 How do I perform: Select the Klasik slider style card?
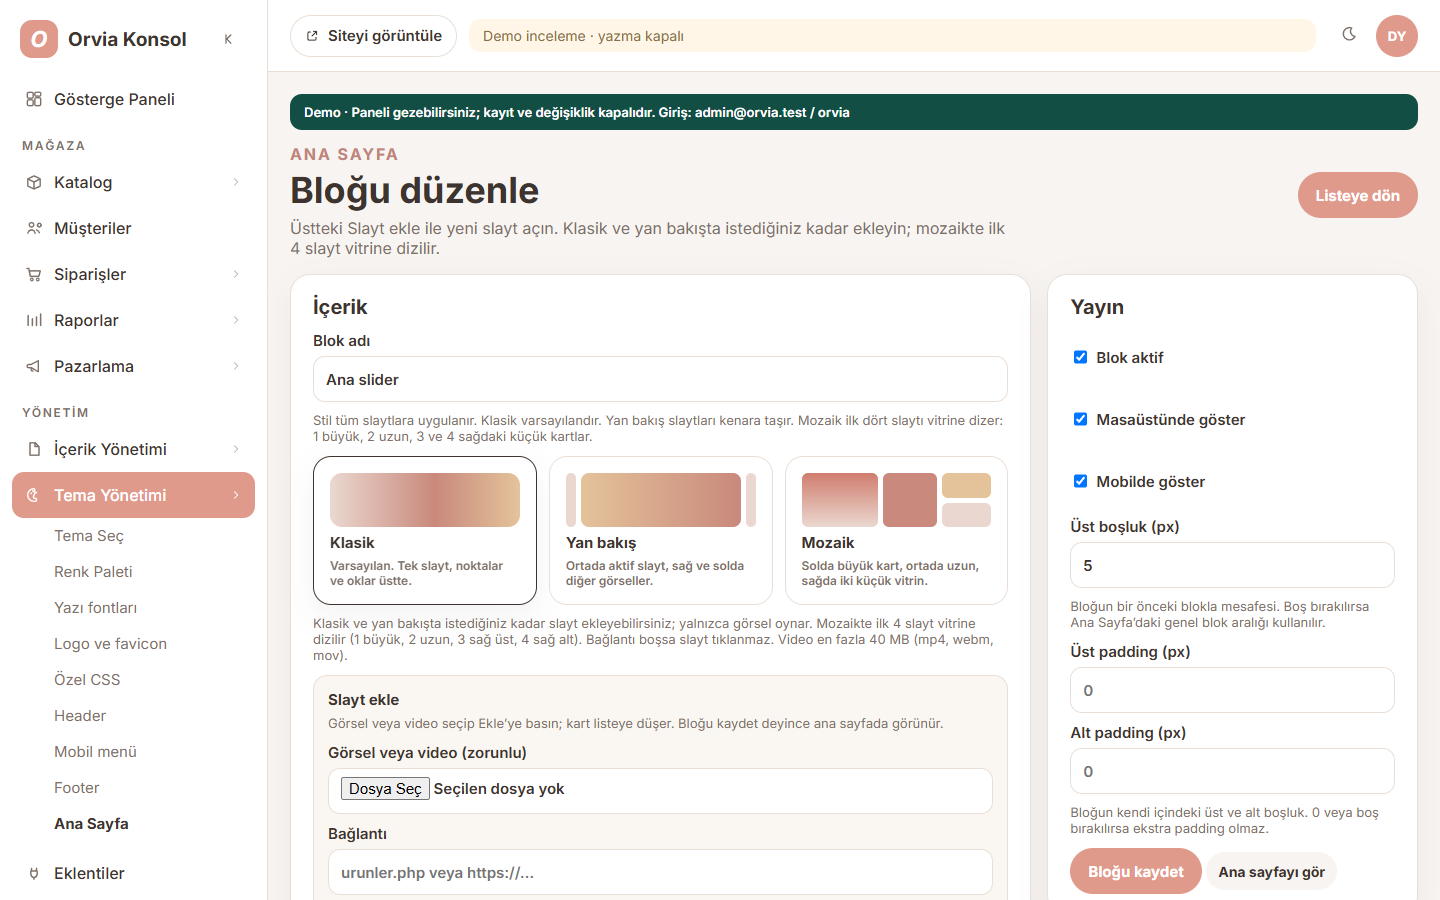click(425, 531)
